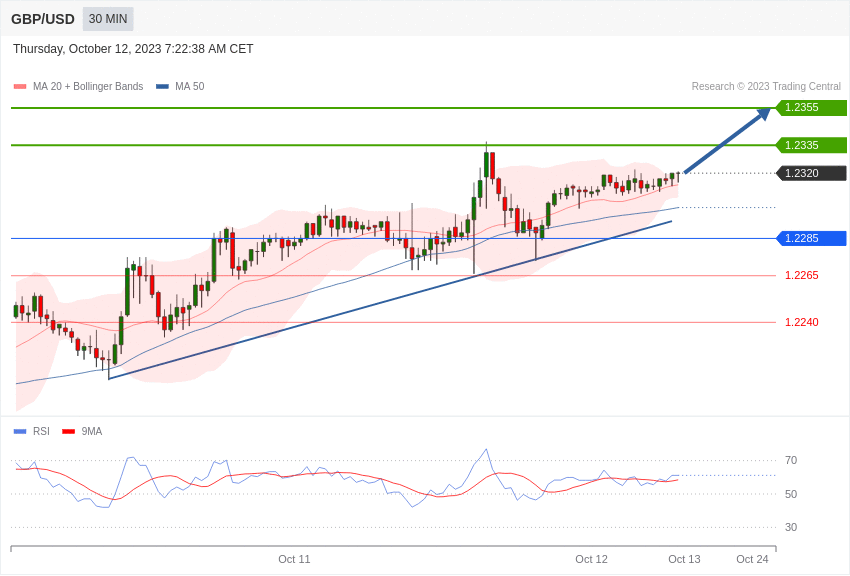Click the Oct 12 date axis label
The height and width of the screenshot is (576, 850).
point(591,559)
